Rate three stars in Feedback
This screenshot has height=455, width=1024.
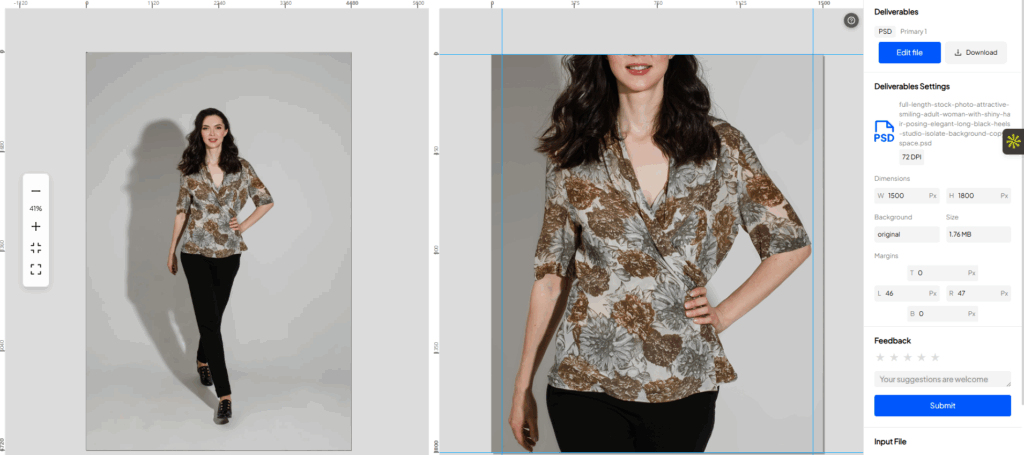point(907,357)
